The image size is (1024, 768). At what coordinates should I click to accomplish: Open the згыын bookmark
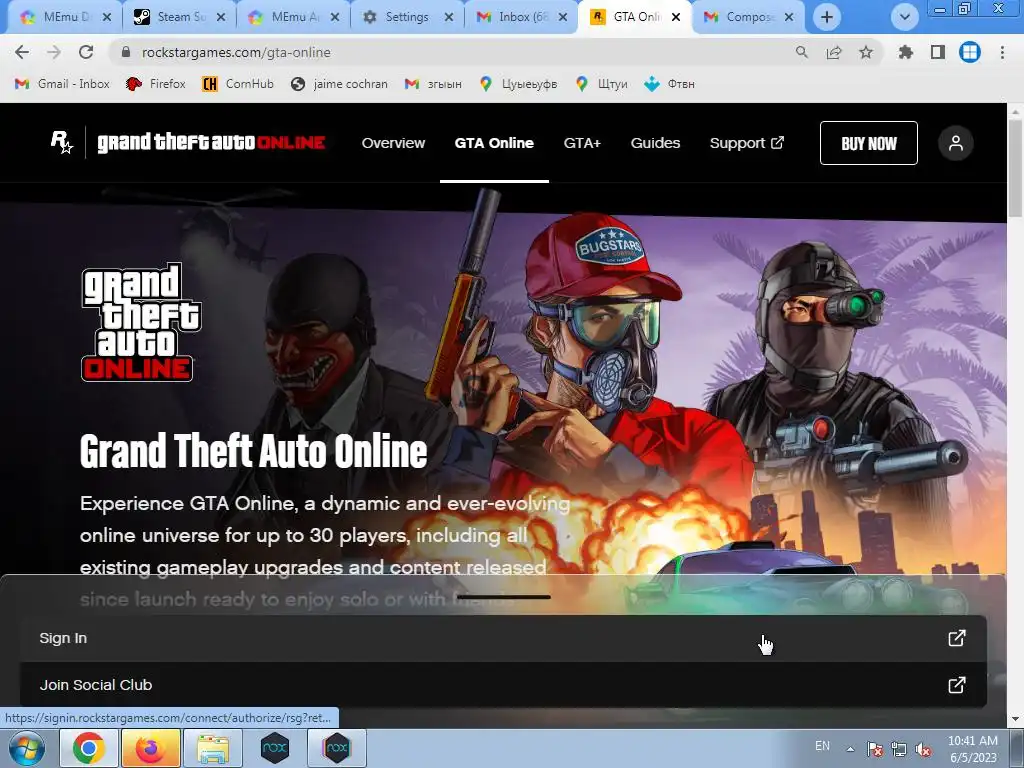[433, 84]
